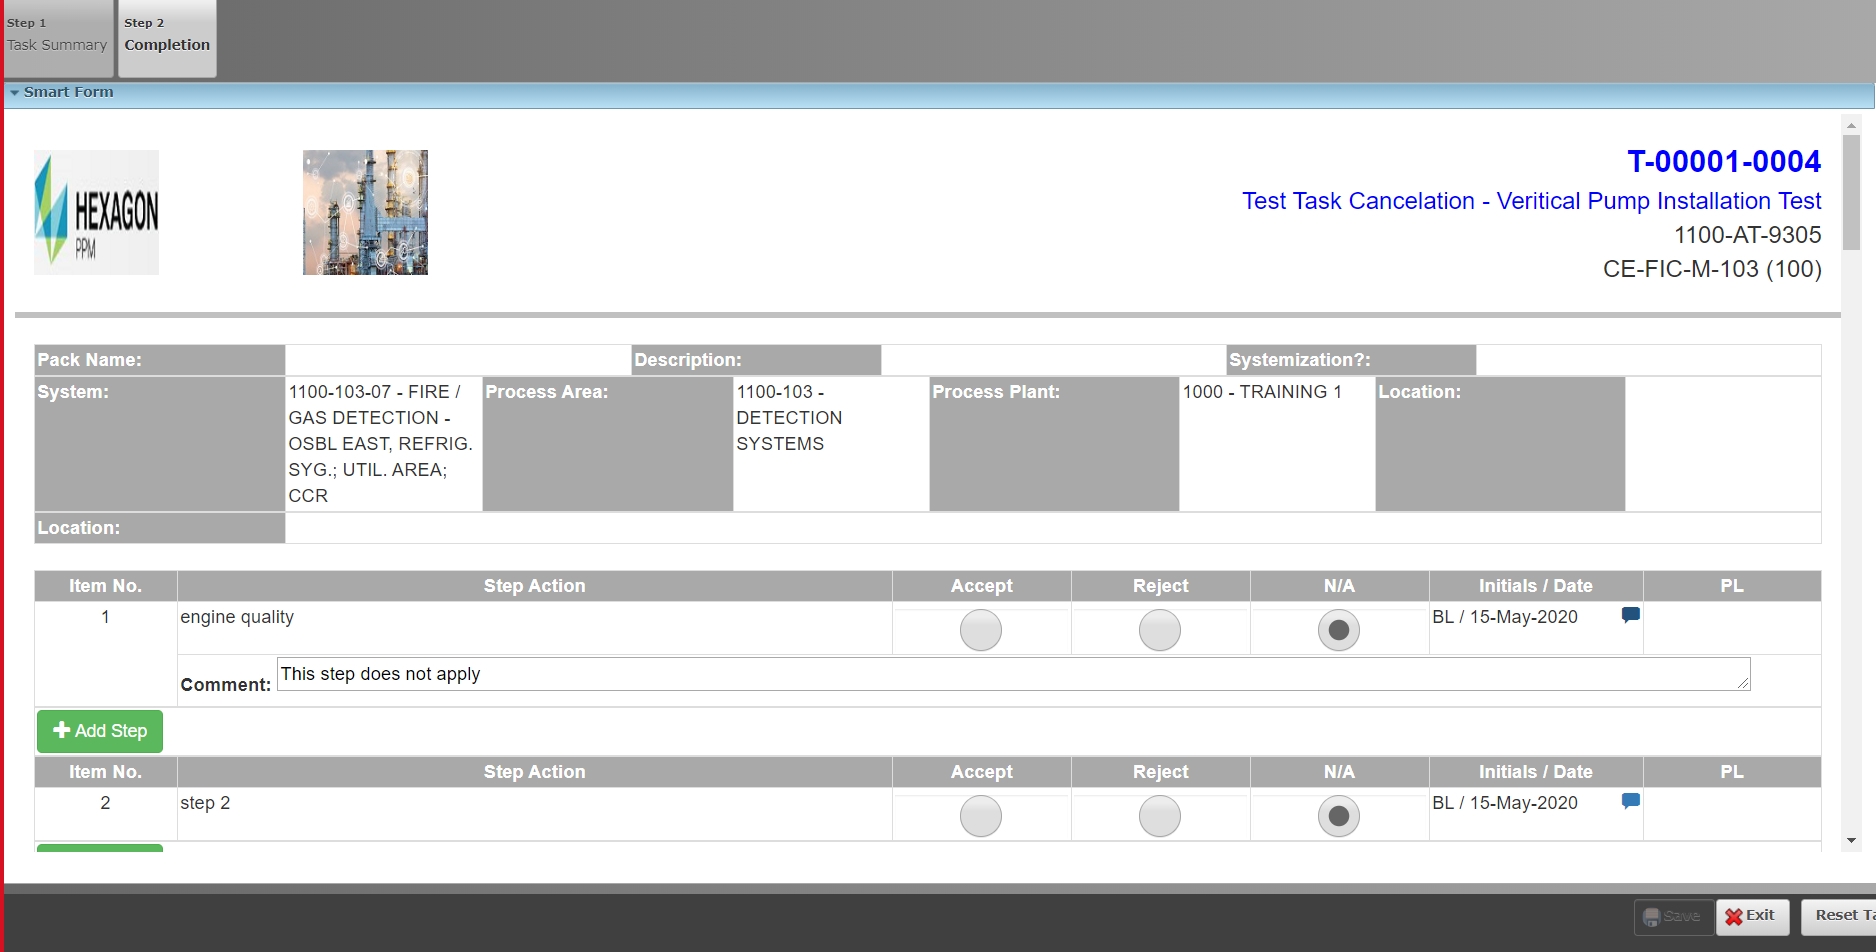Click task number T-00001-0004
This screenshot has width=1876, height=952.
(x=1724, y=161)
